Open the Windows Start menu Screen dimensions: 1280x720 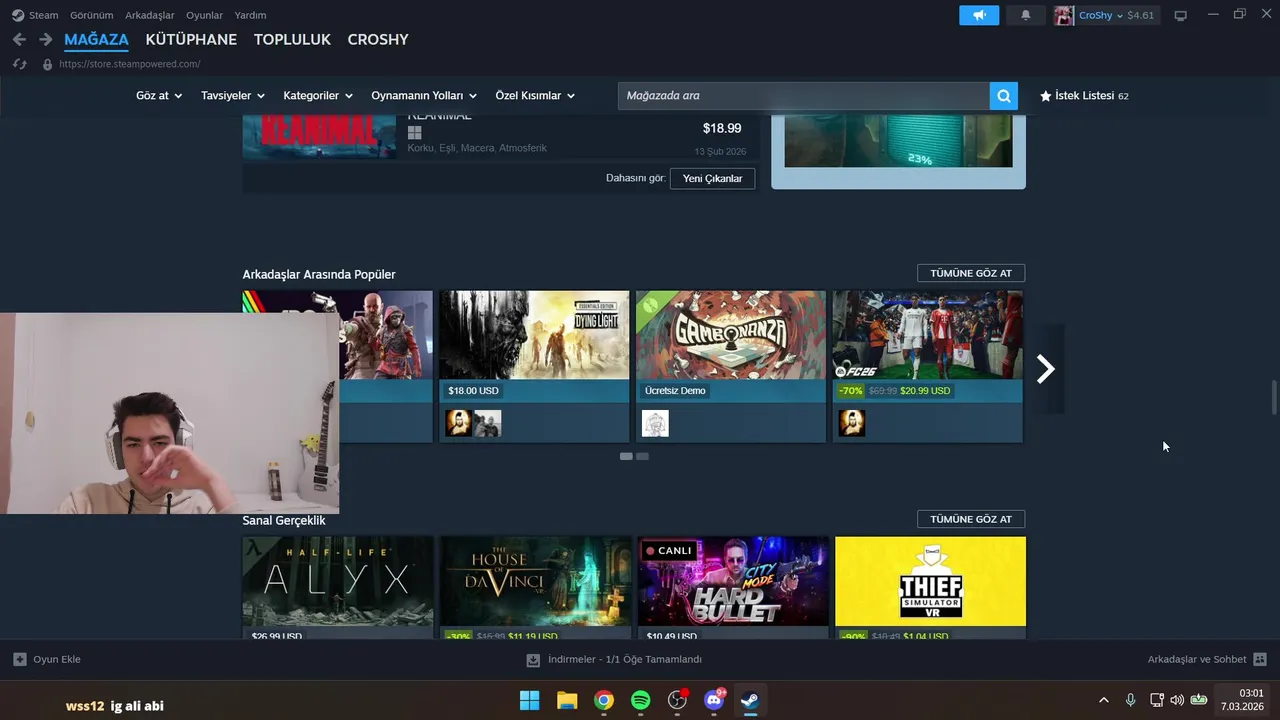530,700
